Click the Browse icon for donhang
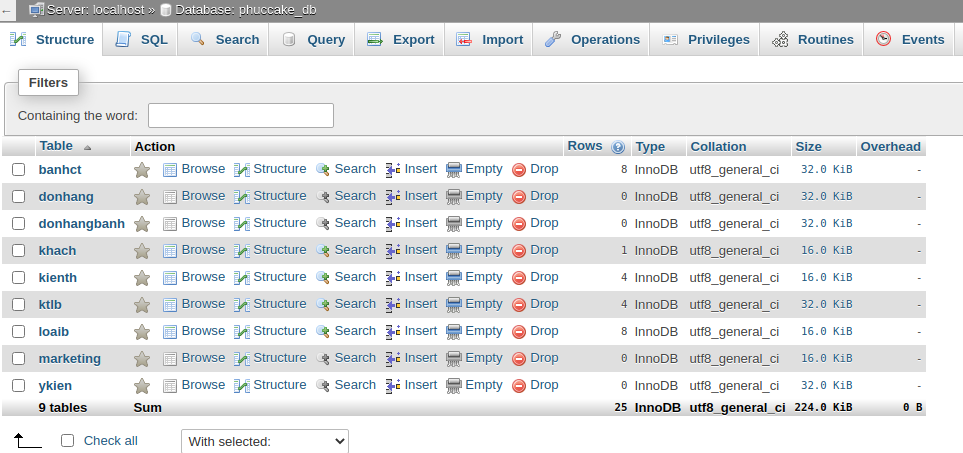This screenshot has height=453, width=963. pyautogui.click(x=170, y=197)
